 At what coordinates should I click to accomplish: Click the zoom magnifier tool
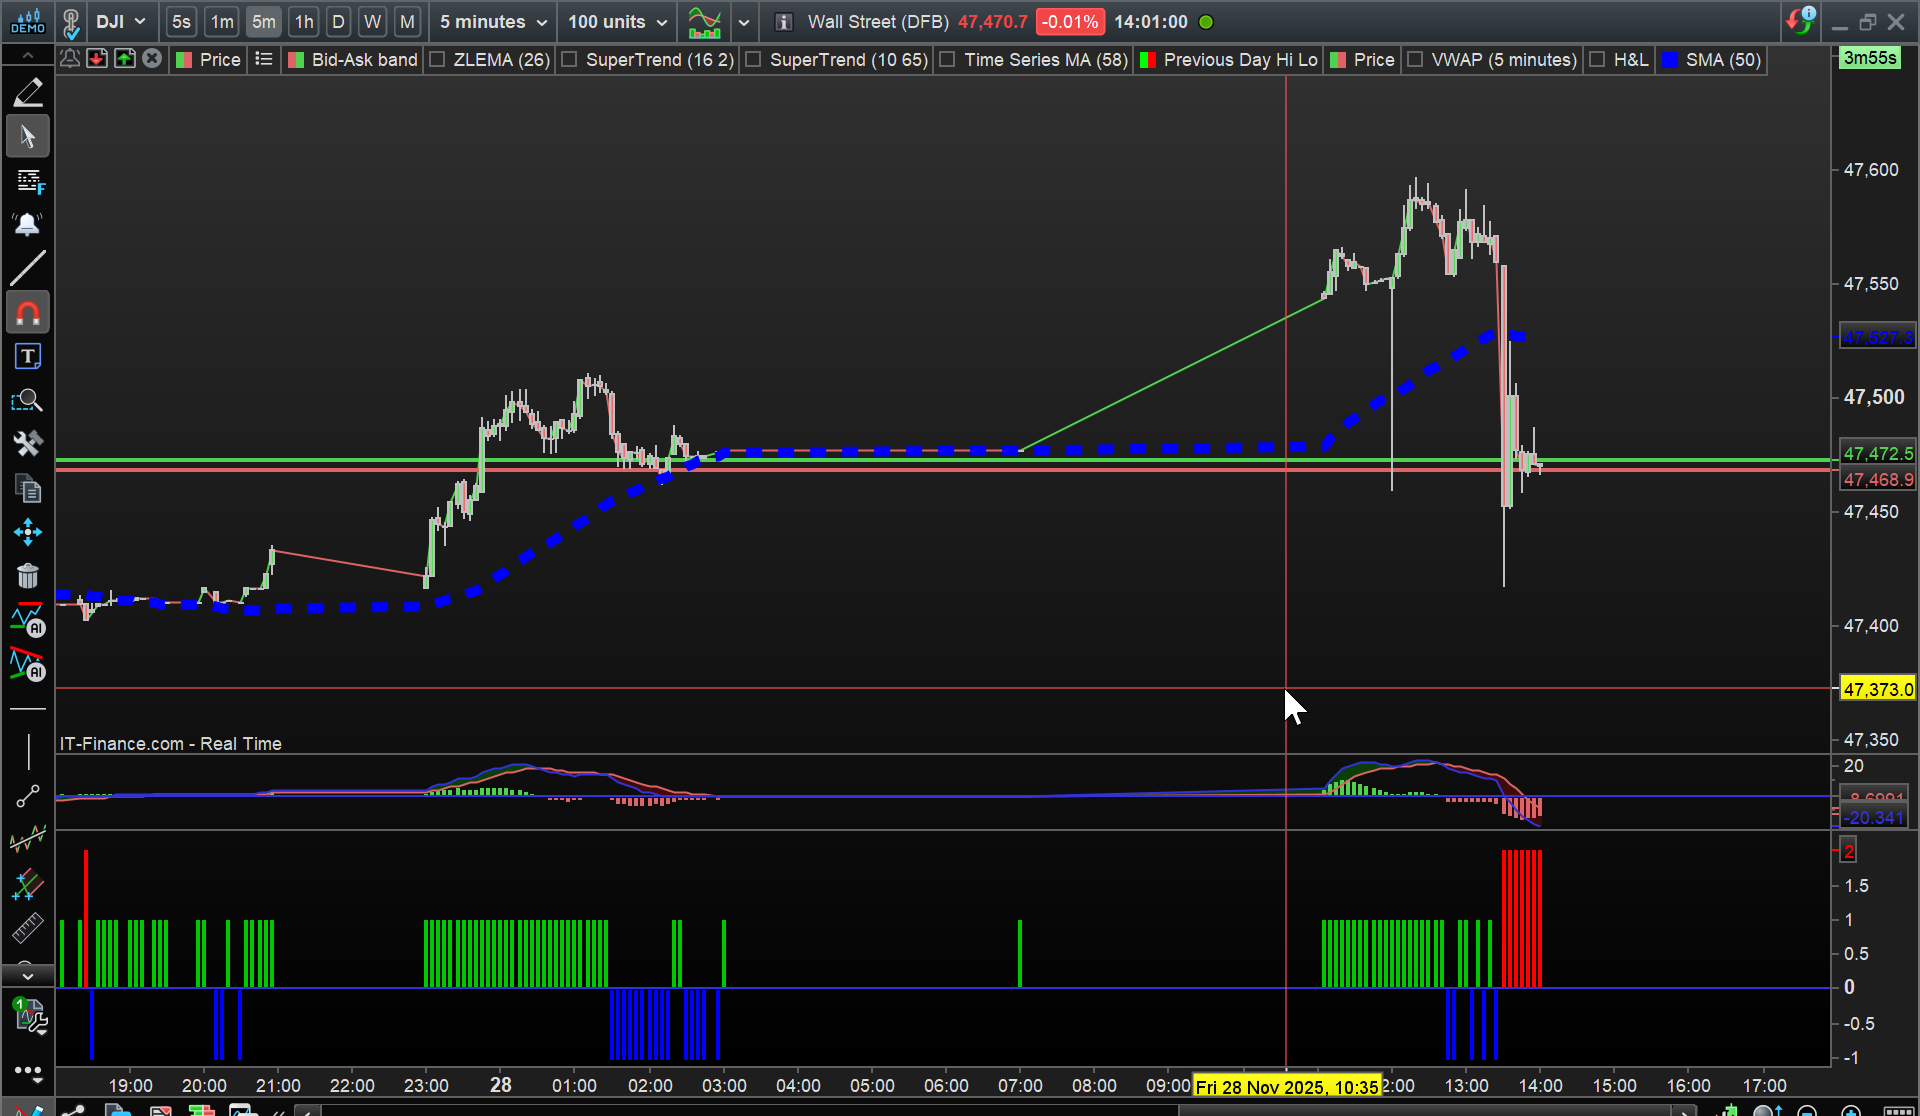point(28,401)
